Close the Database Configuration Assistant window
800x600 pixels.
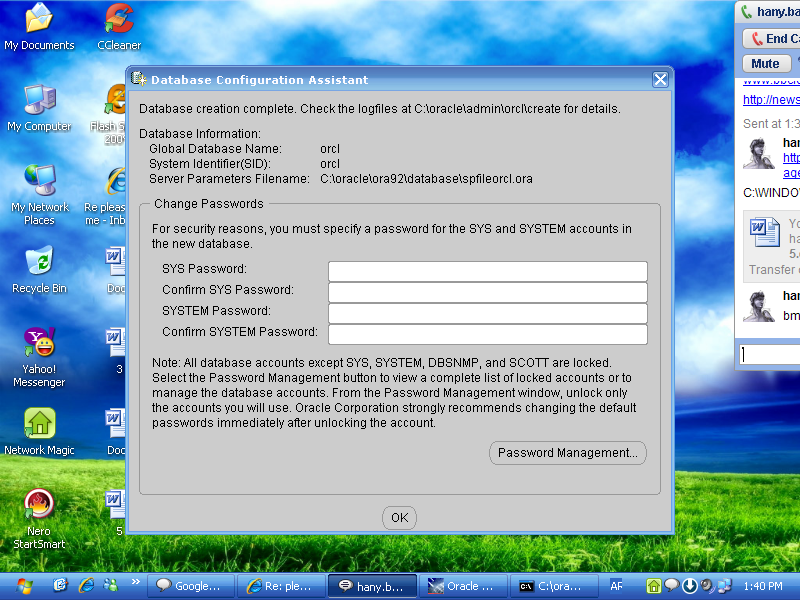coord(660,80)
